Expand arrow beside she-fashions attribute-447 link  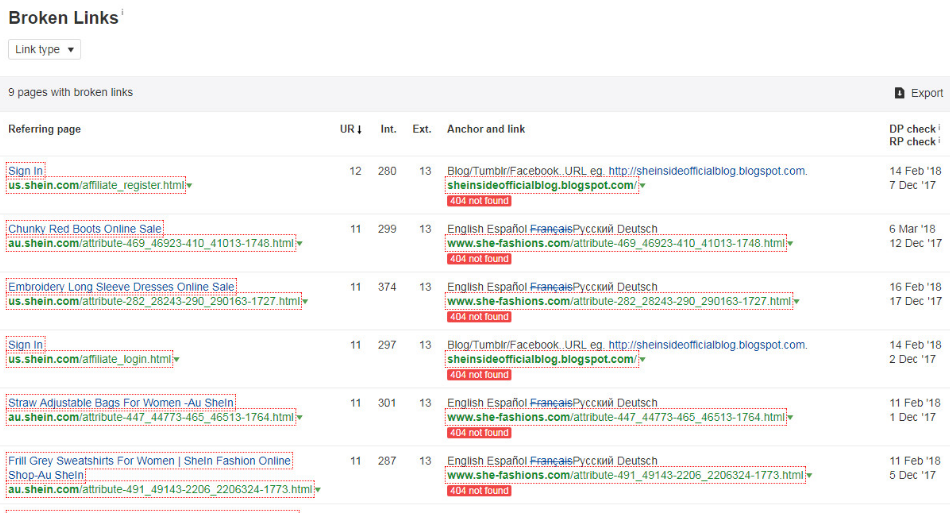(790, 419)
